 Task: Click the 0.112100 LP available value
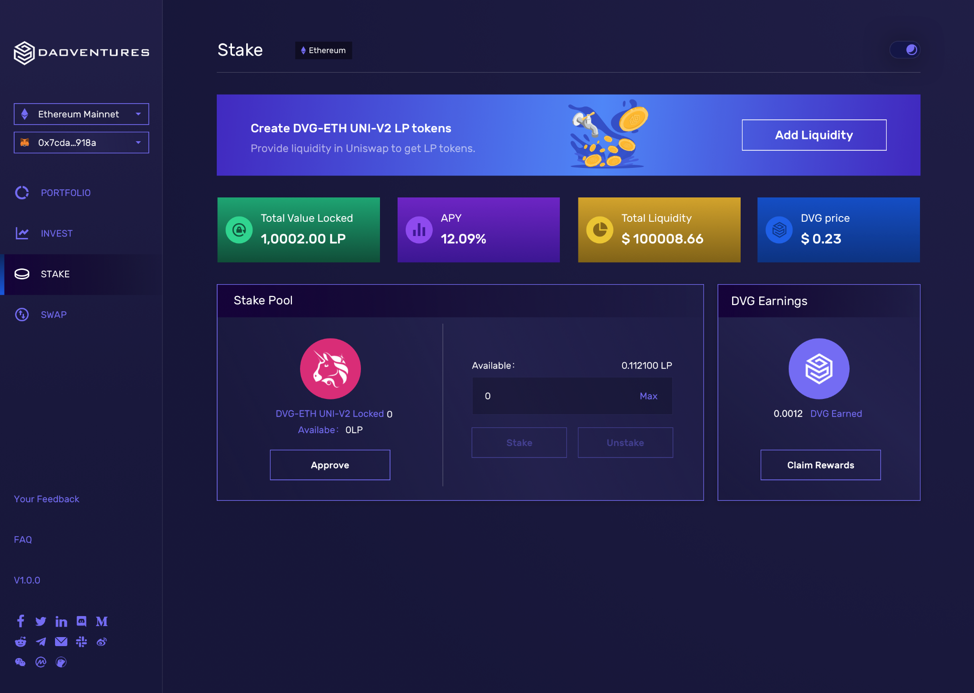647,366
